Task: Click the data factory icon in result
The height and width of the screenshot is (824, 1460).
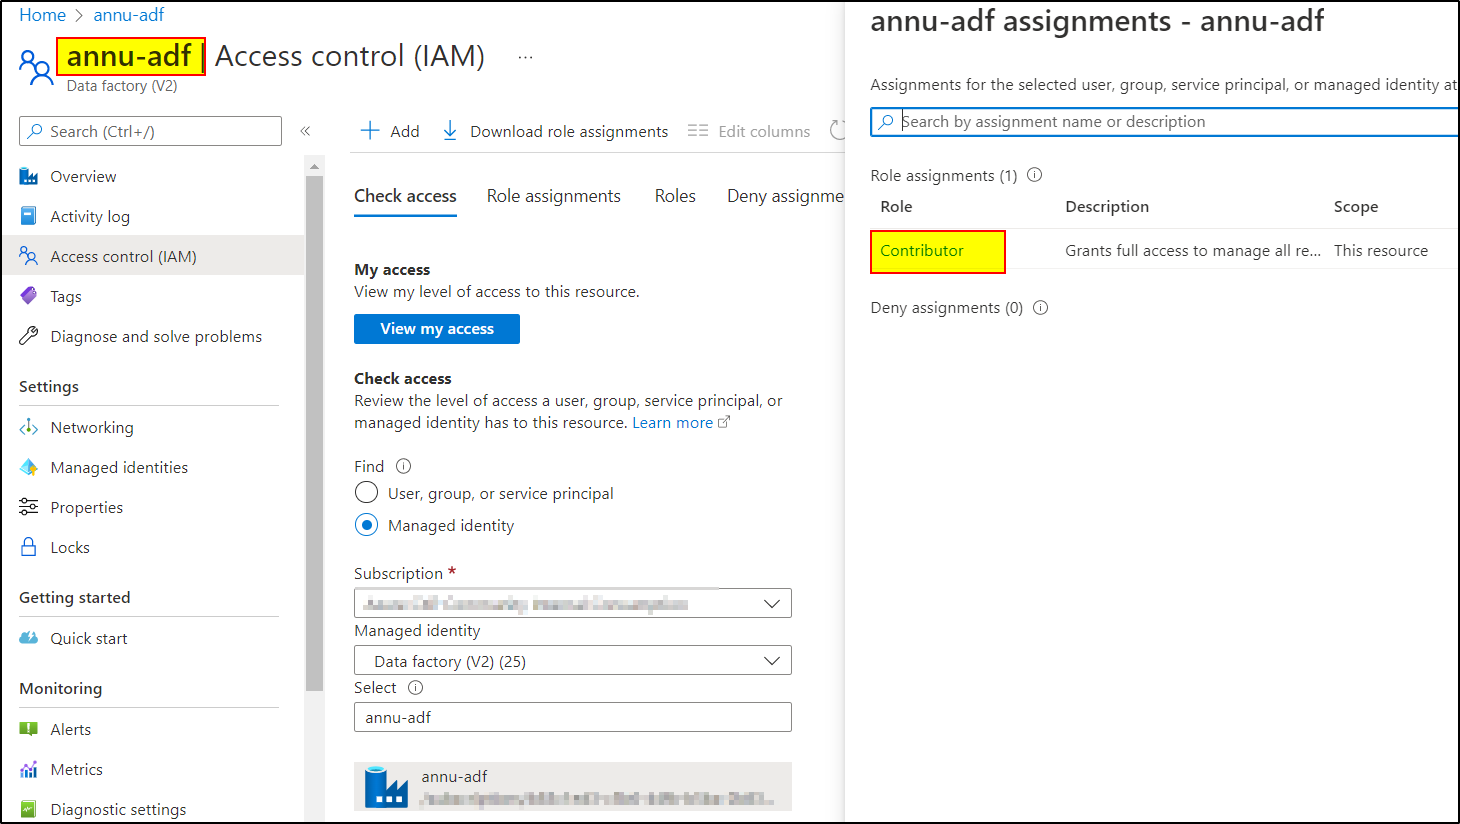Action: click(x=386, y=787)
